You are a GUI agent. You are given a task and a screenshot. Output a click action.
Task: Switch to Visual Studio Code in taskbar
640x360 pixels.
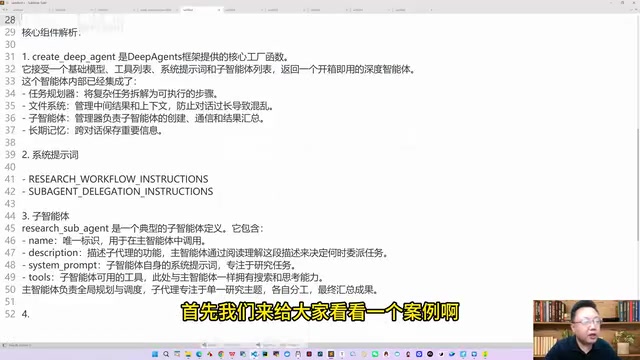(254, 354)
